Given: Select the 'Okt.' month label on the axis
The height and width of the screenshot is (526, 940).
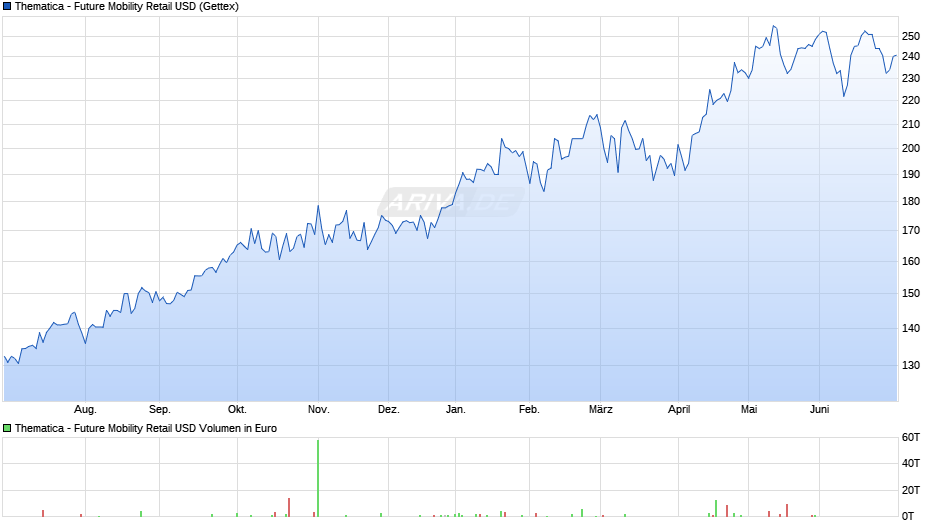Looking at the screenshot, I should point(237,410).
